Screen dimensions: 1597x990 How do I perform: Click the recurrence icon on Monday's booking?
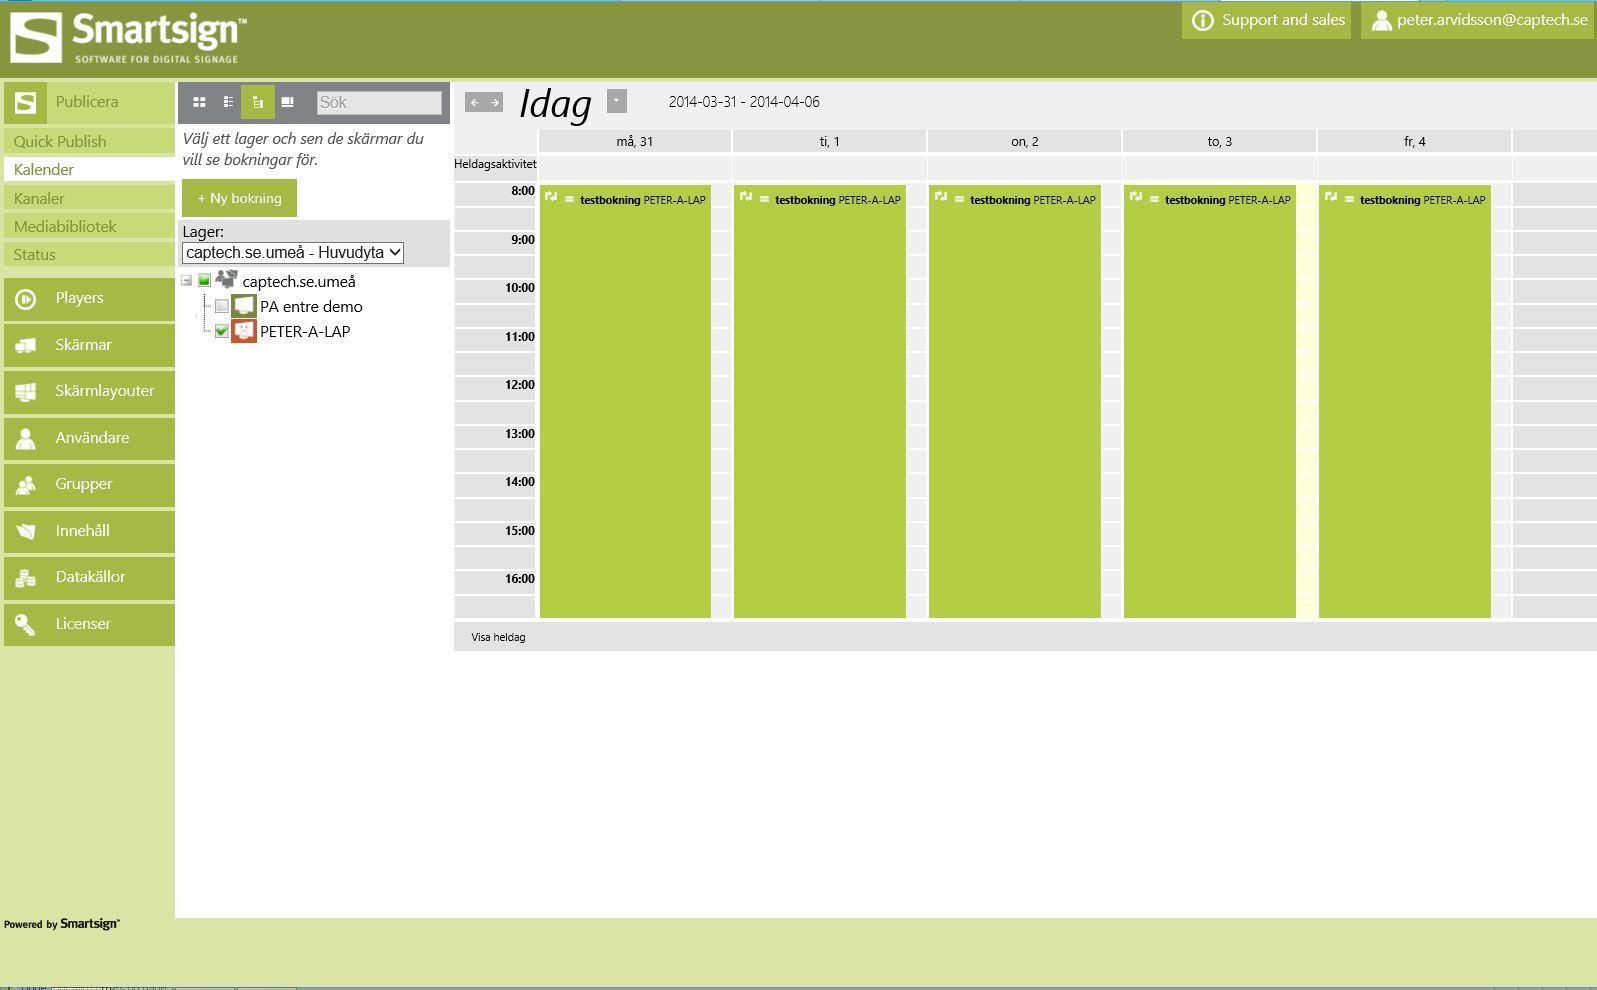point(551,197)
